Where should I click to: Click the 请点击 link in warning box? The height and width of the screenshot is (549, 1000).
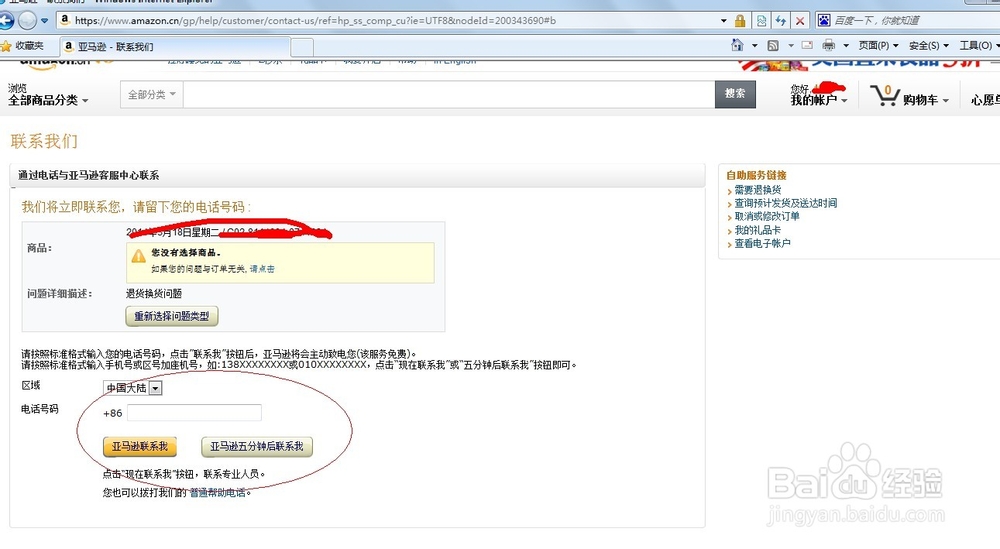[261, 269]
